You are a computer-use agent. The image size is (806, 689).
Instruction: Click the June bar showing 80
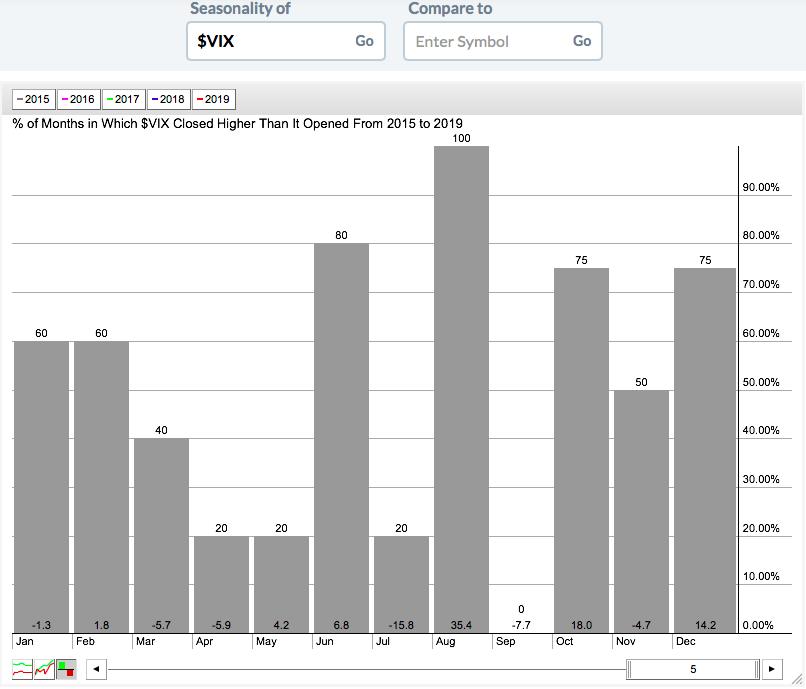point(341,438)
